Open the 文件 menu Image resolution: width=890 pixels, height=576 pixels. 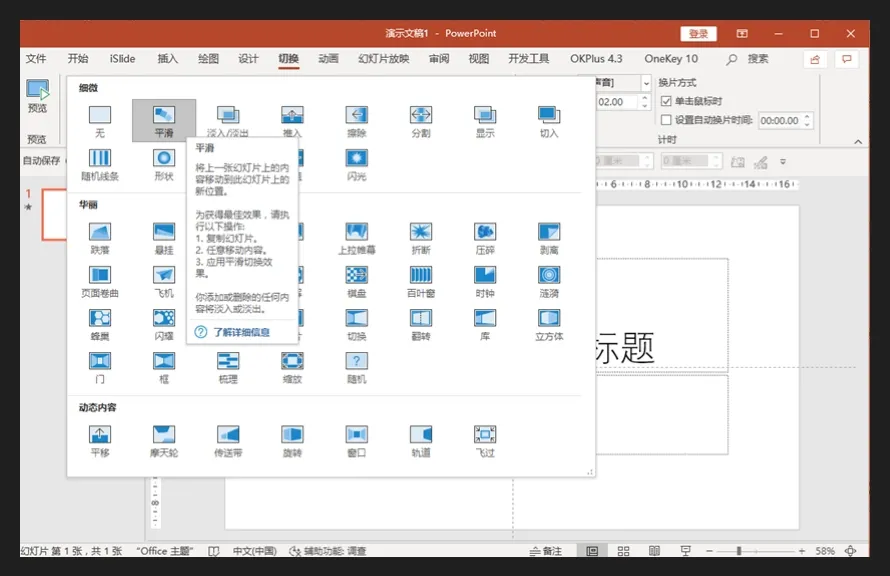pos(36,58)
